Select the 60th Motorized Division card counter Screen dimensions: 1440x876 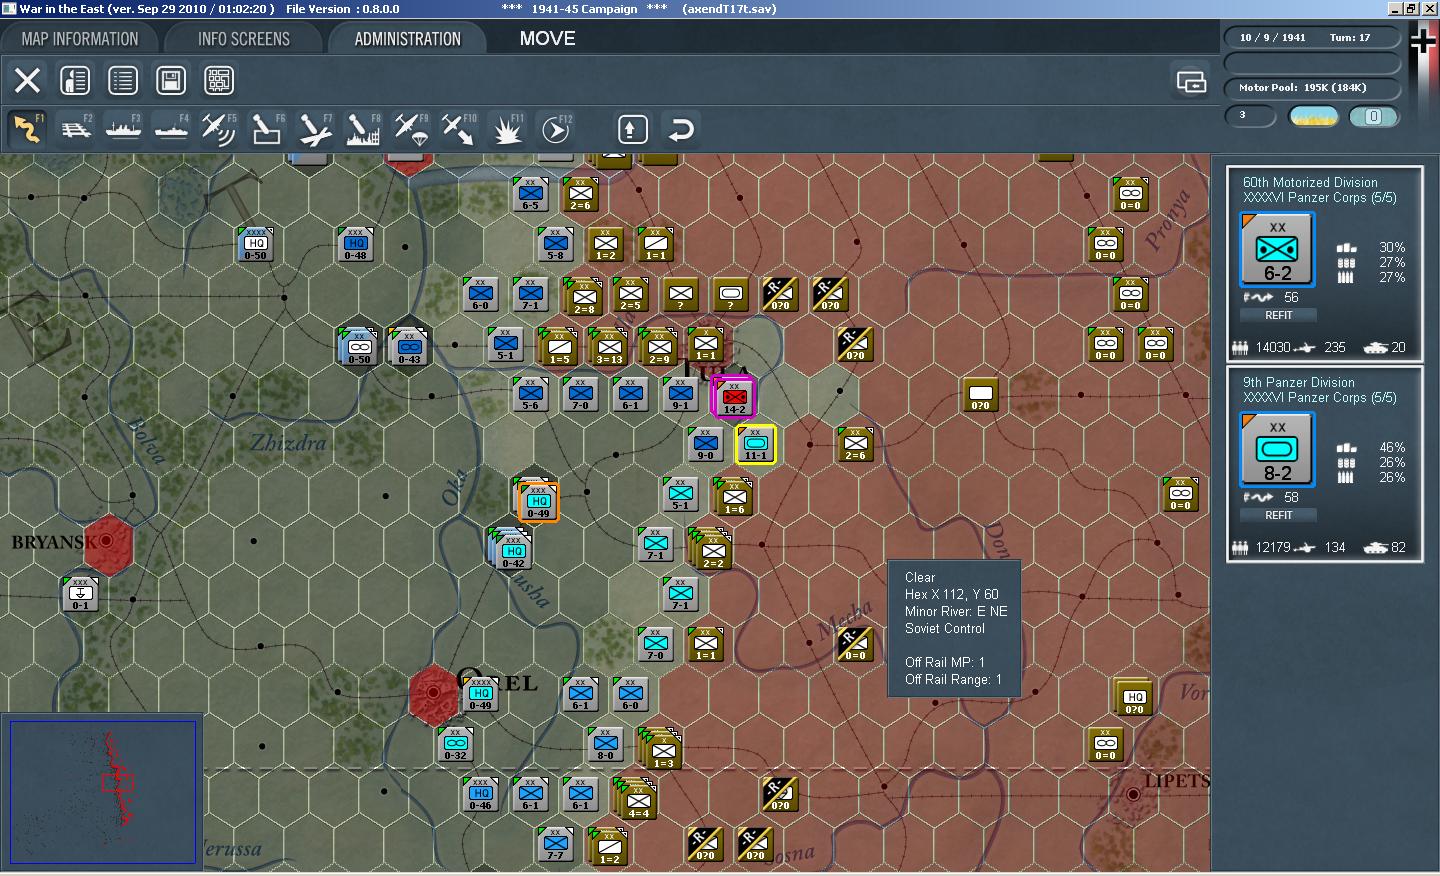tap(1277, 250)
